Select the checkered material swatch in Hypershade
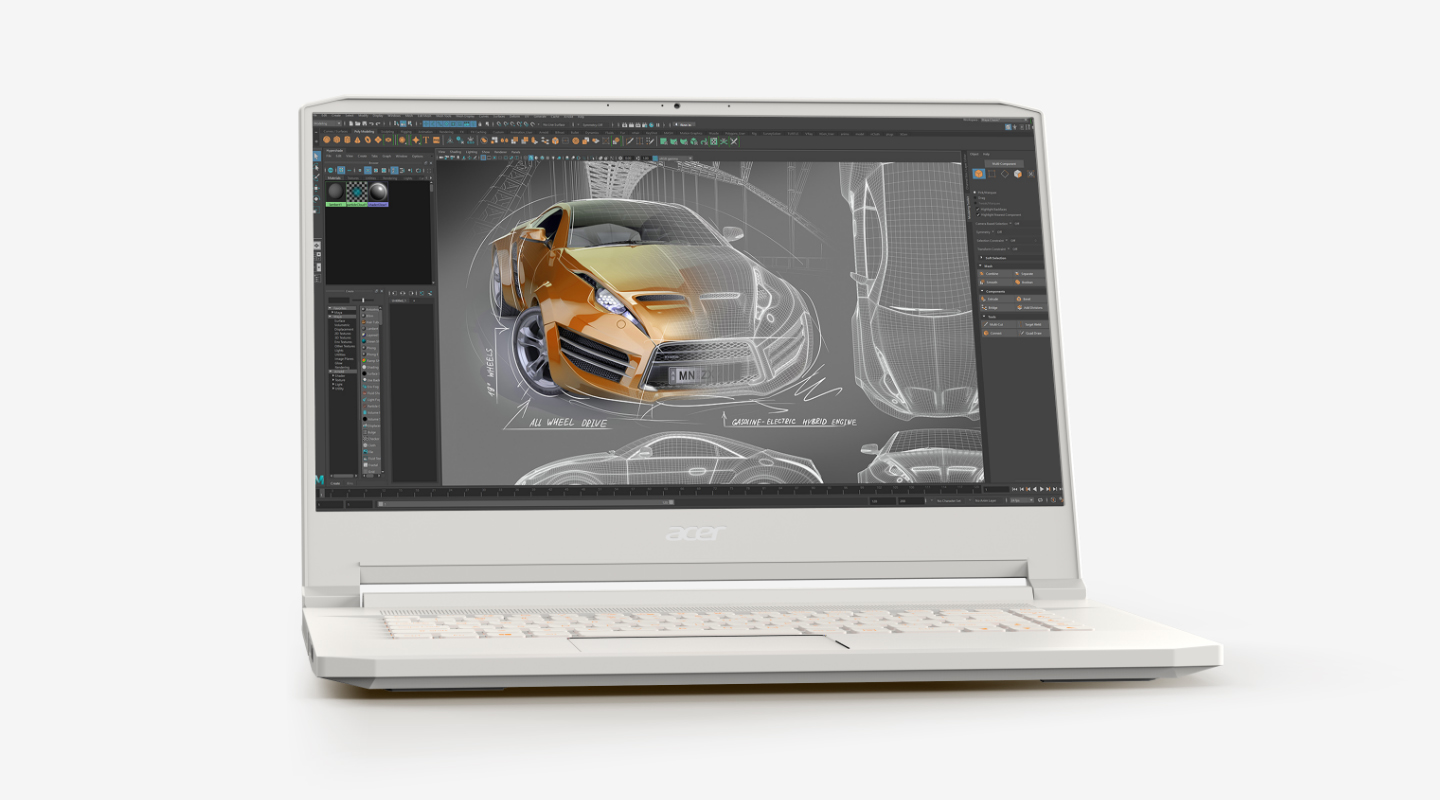Image resolution: width=1440 pixels, height=800 pixels. [356, 191]
